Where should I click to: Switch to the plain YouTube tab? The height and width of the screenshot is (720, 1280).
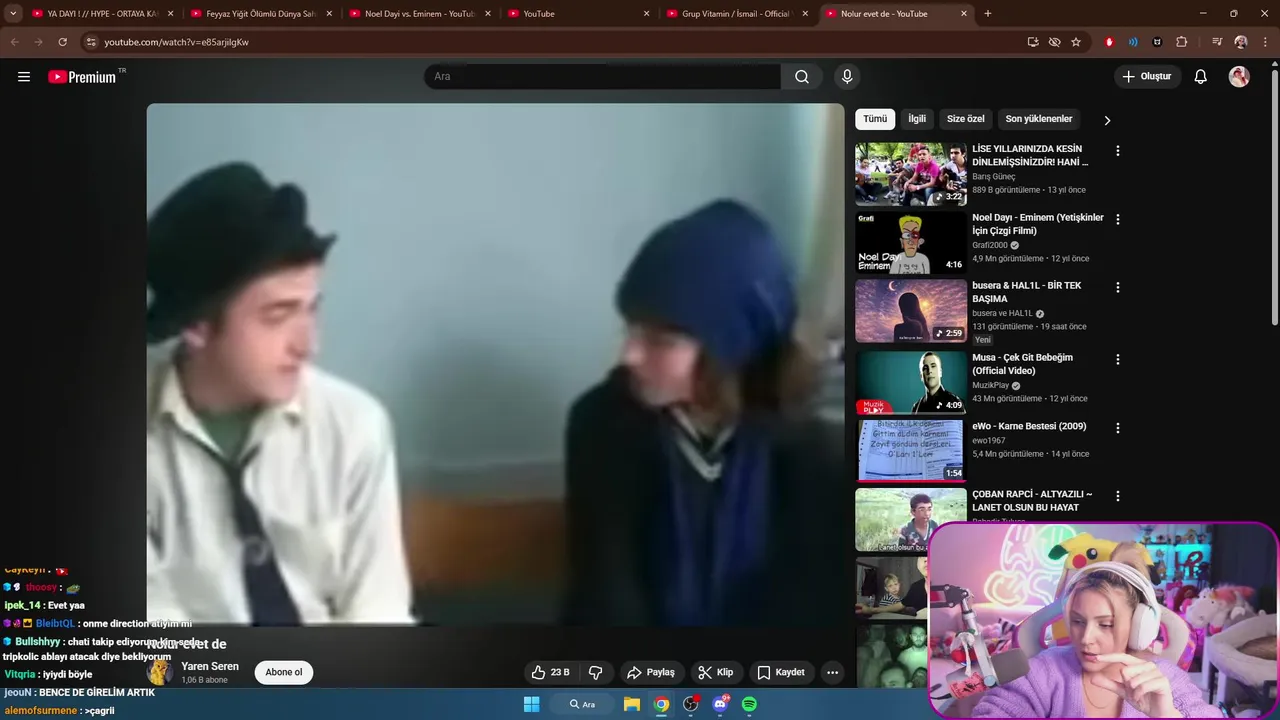(578, 14)
